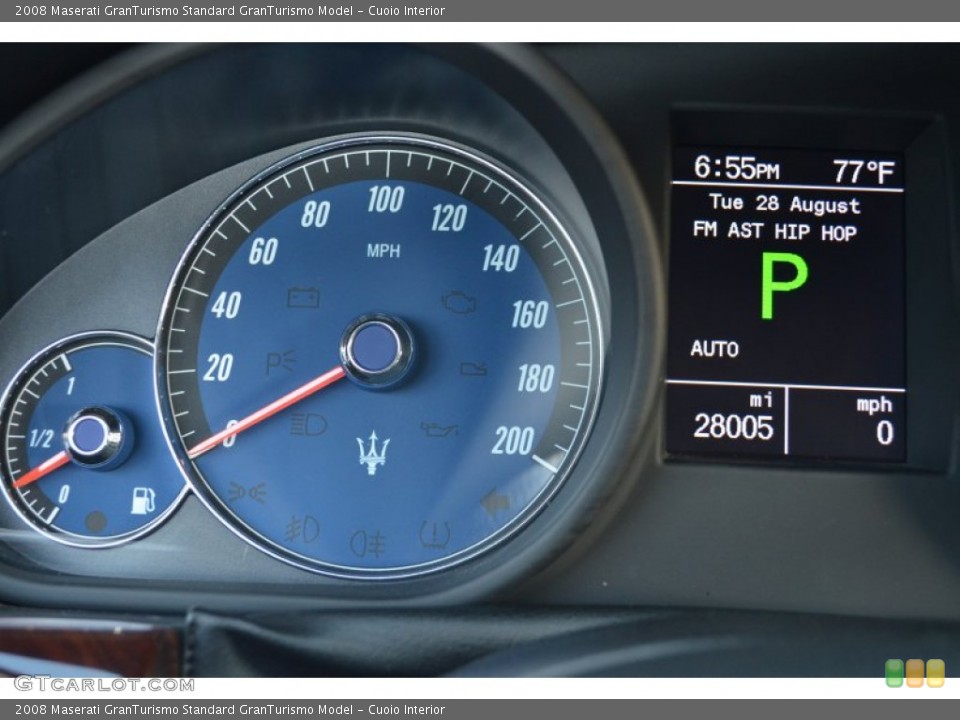Click the 100 mark on speedometer

point(386,200)
